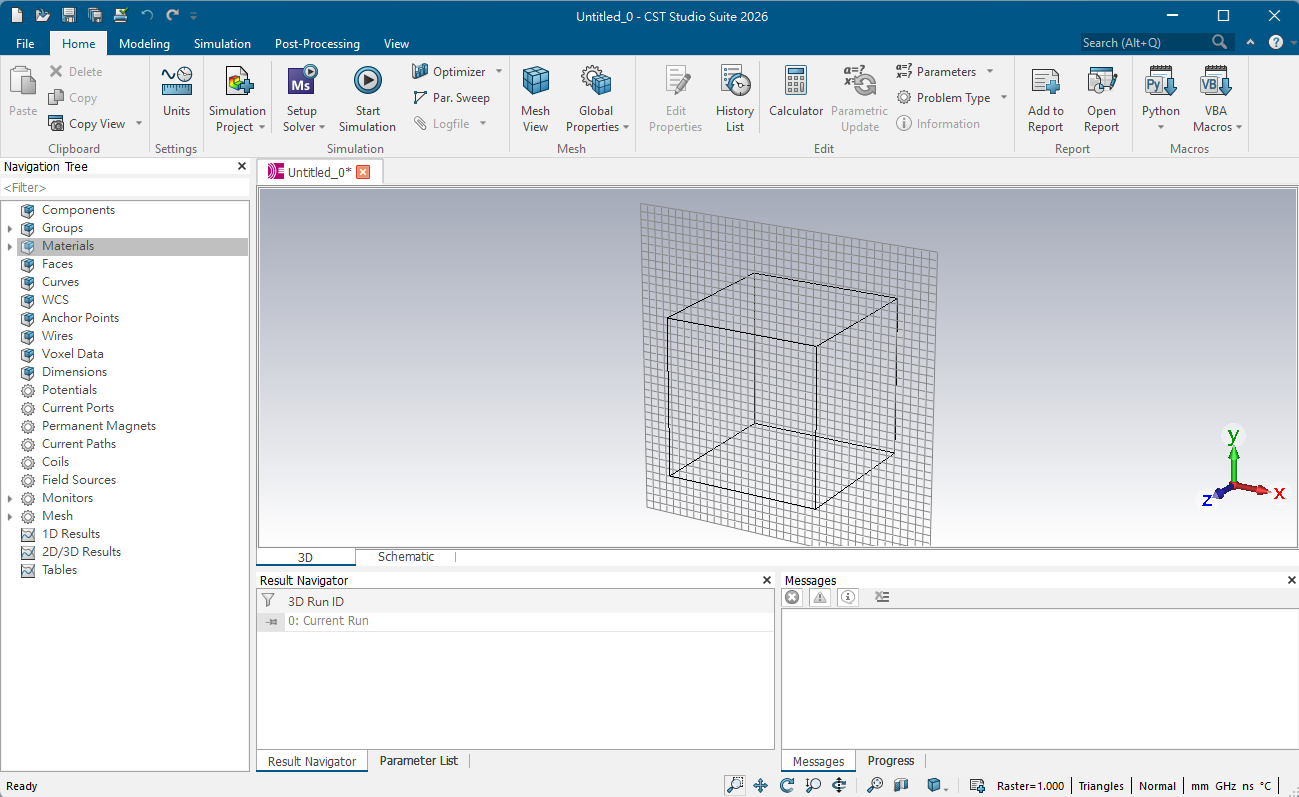Click Copy View button

pyautogui.click(x=87, y=124)
